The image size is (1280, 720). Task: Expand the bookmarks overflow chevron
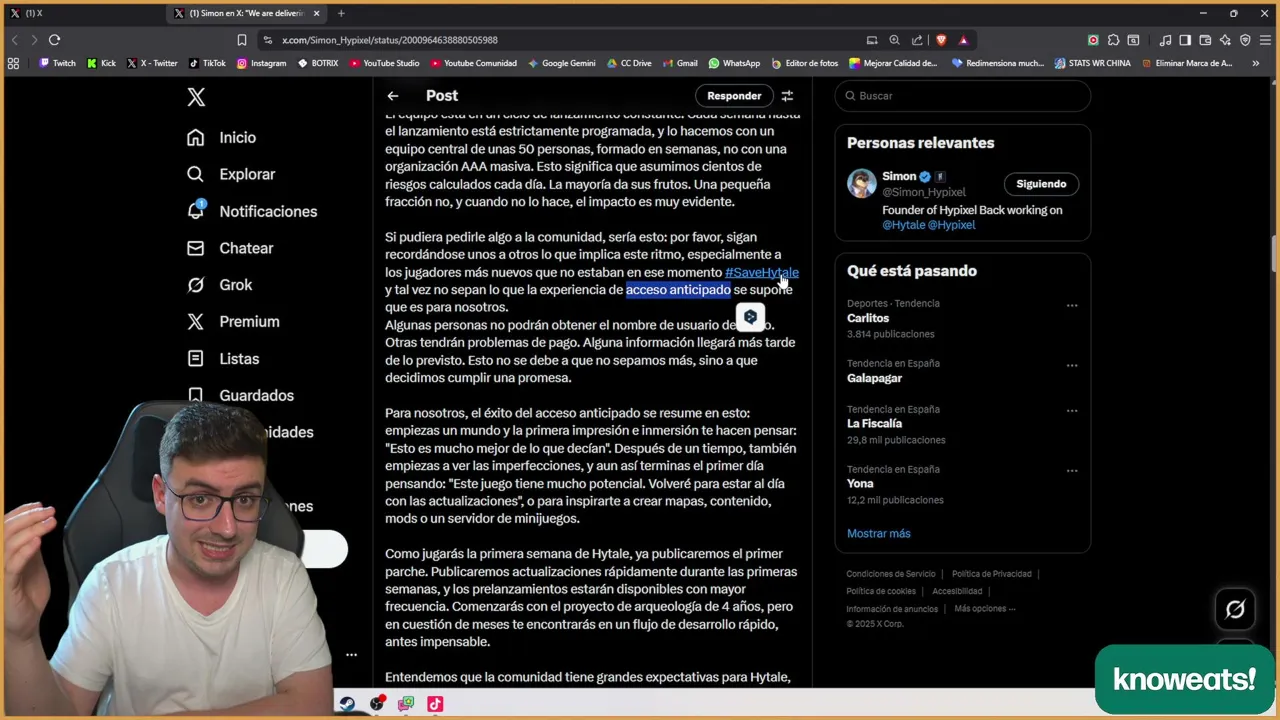[1256, 63]
